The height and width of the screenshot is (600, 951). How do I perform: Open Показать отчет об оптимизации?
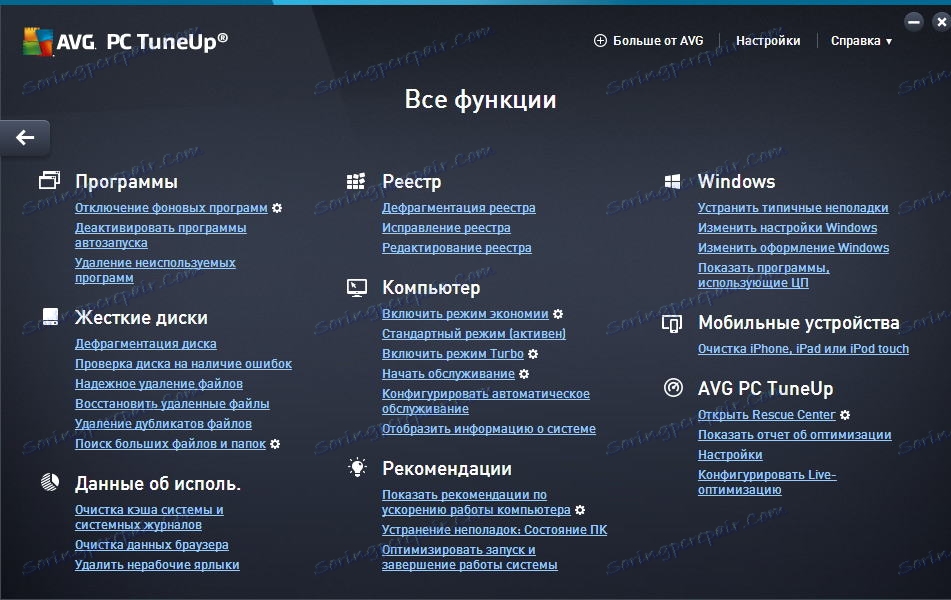[795, 435]
